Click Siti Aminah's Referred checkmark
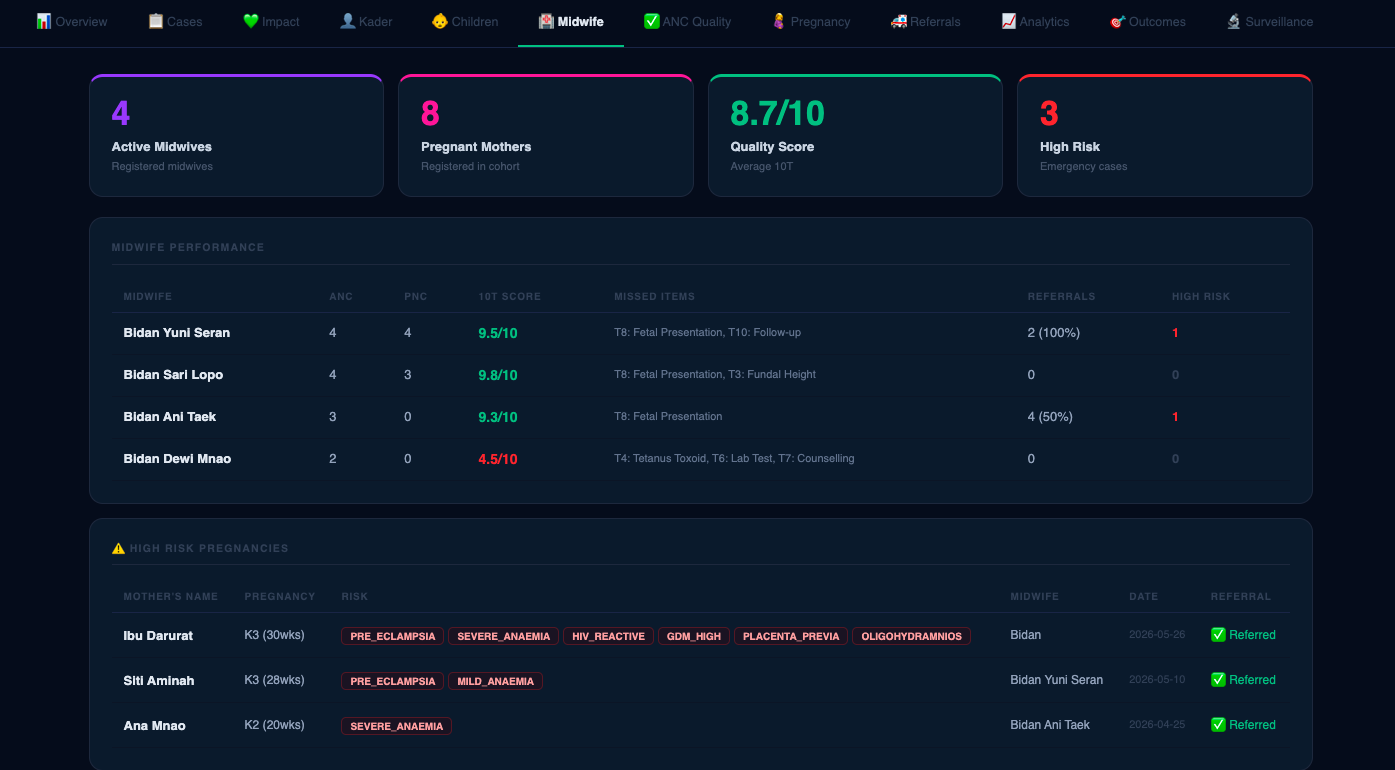This screenshot has height=770, width=1395. pyautogui.click(x=1218, y=680)
